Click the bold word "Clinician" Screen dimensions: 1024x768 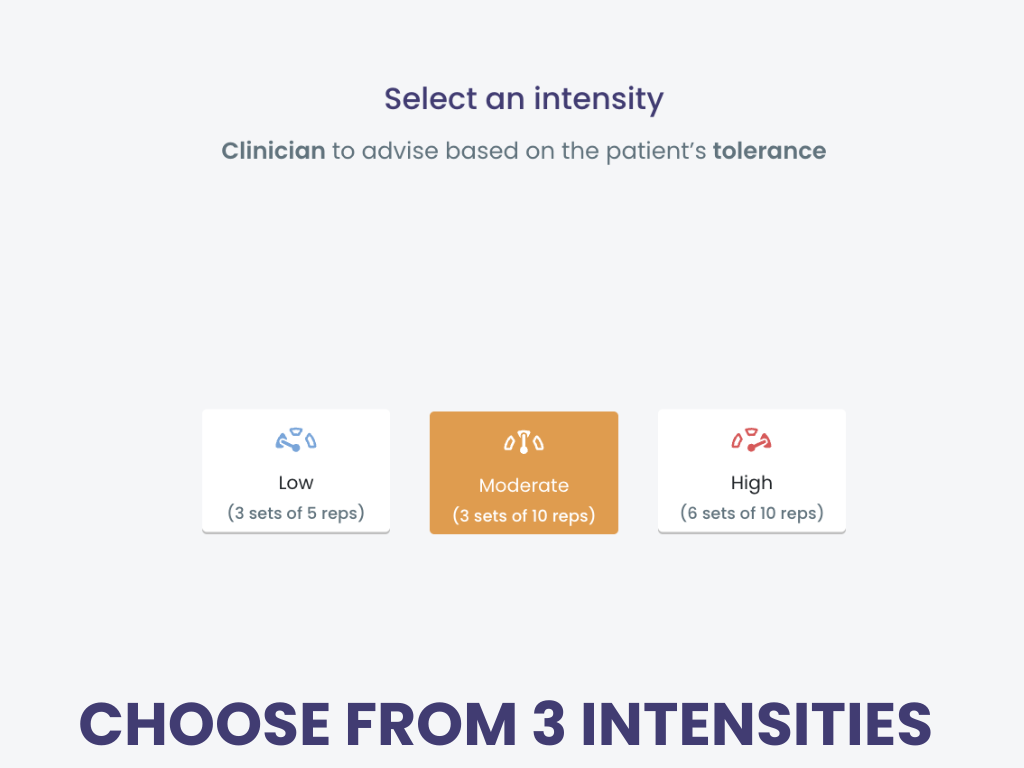tap(273, 151)
